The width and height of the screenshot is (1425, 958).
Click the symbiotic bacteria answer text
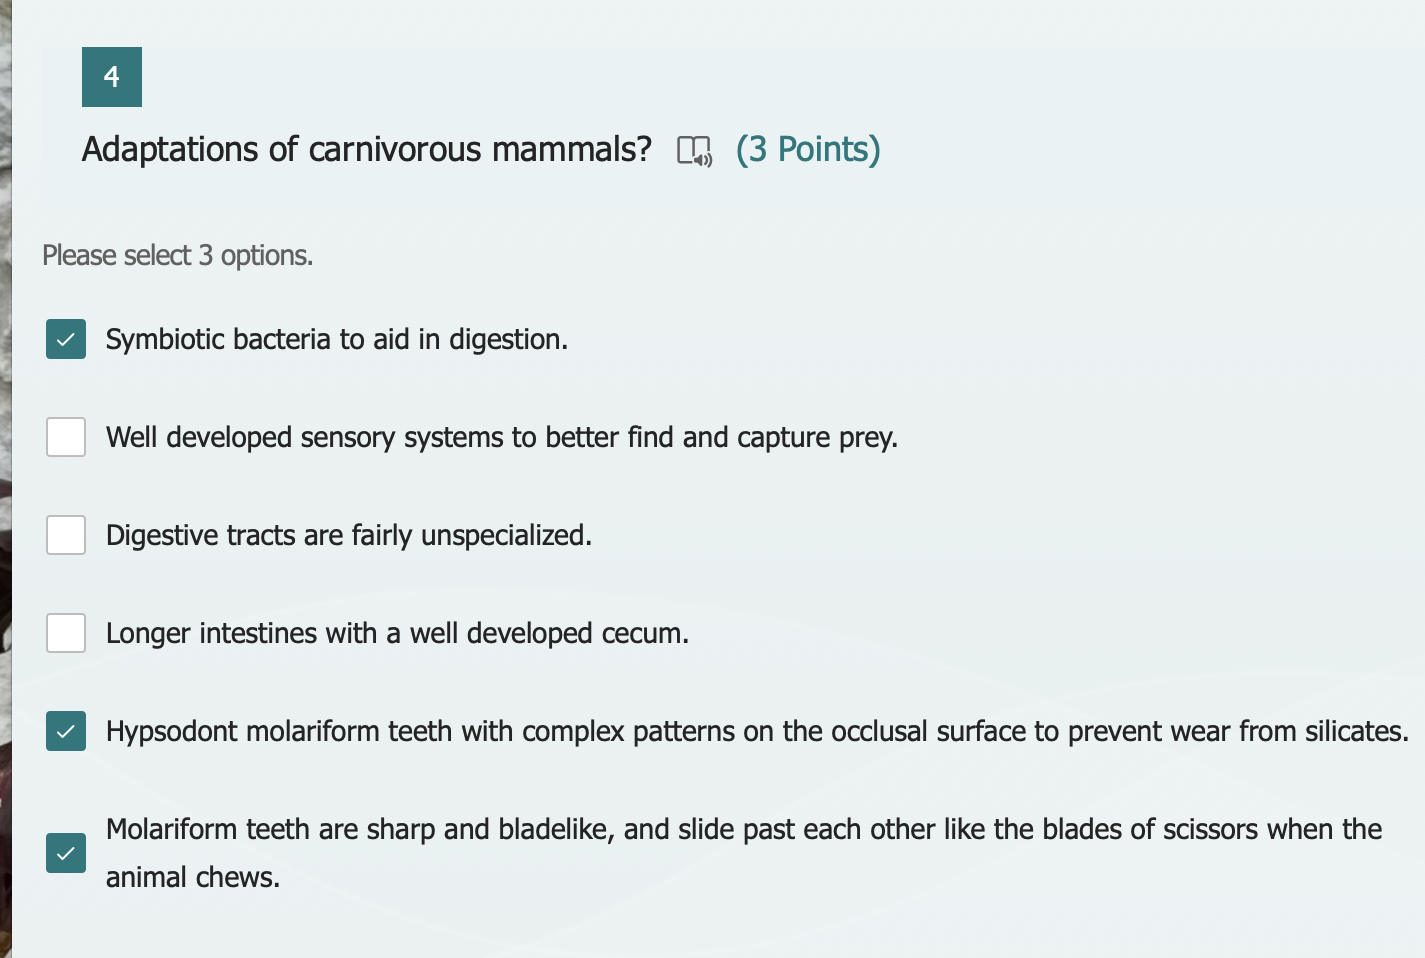(x=336, y=339)
